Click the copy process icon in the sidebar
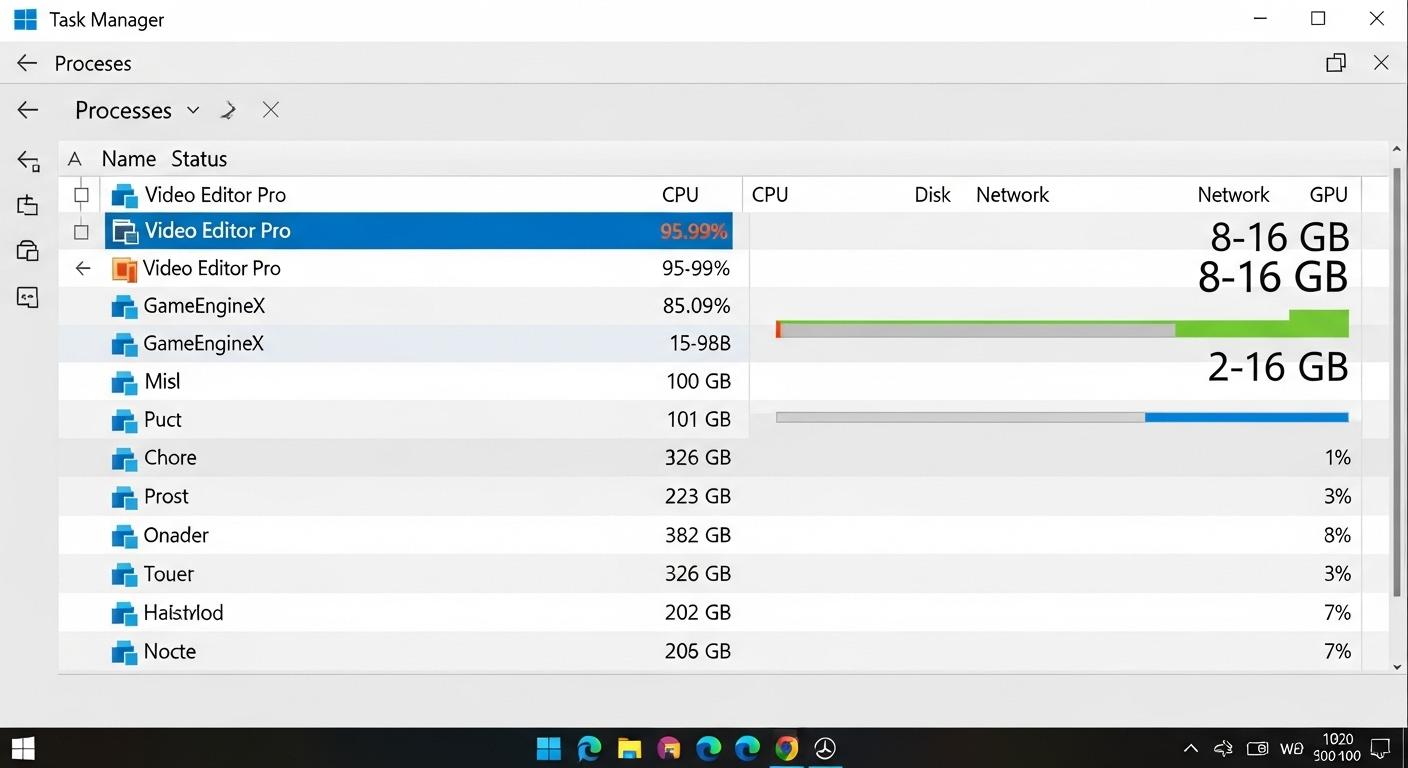The width and height of the screenshot is (1408, 768). click(x=27, y=204)
